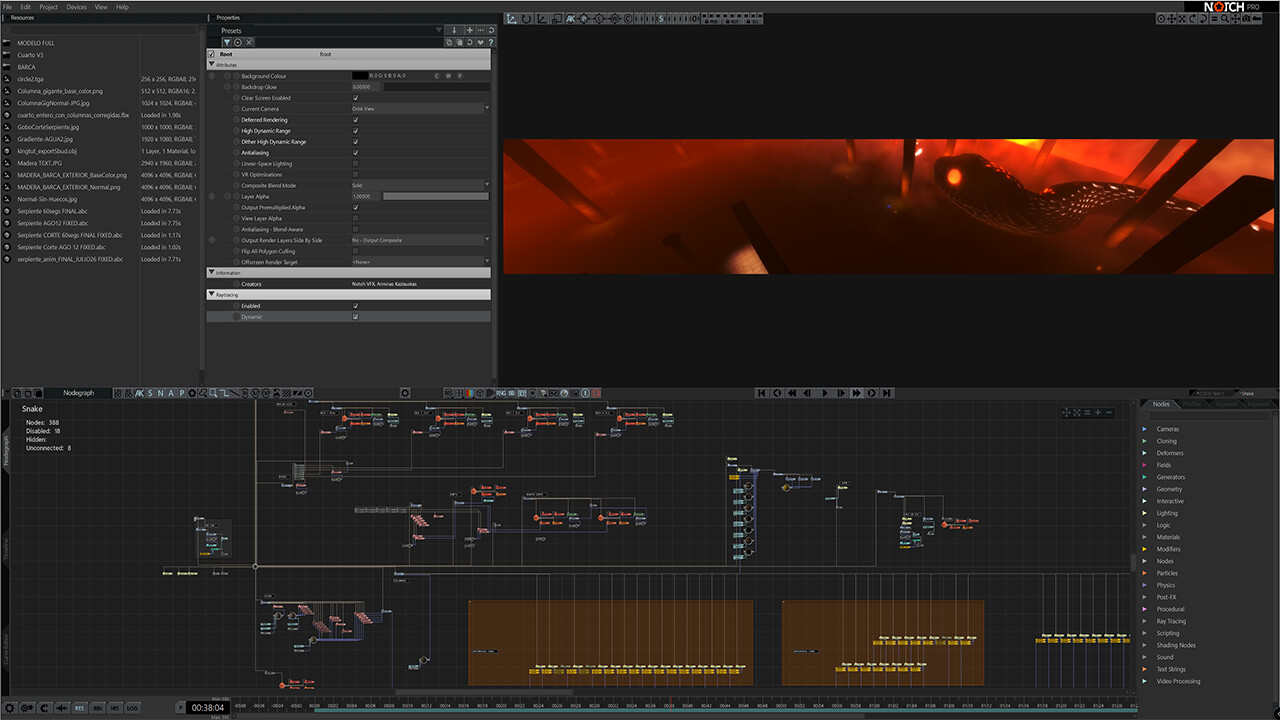Viewport: 1280px width, 720px height.
Task: Jump to the timeline start
Action: tap(762, 393)
